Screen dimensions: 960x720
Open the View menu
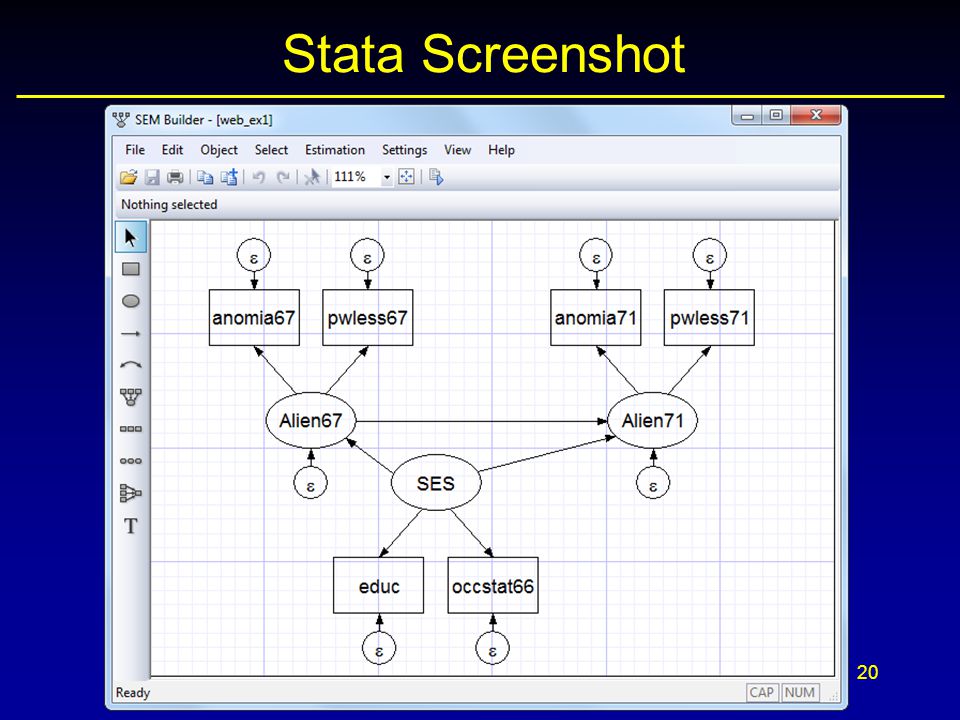457,150
